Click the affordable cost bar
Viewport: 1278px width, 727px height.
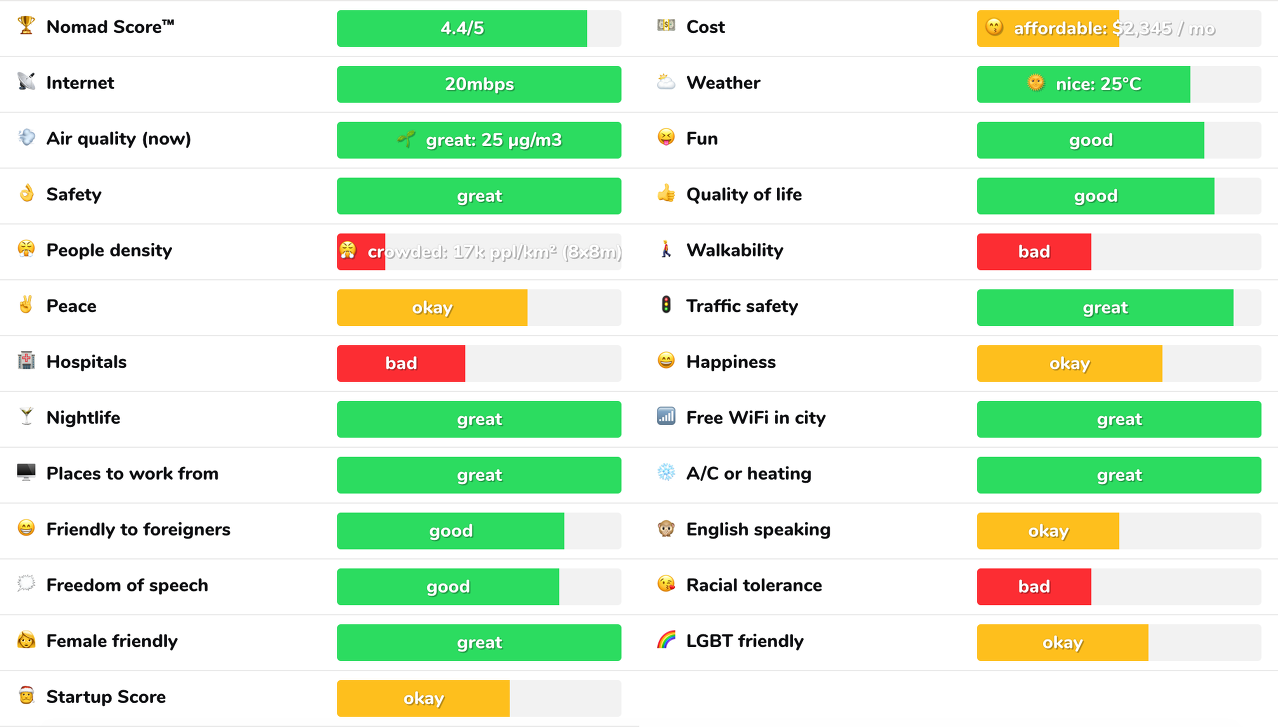pyautogui.click(x=1119, y=28)
